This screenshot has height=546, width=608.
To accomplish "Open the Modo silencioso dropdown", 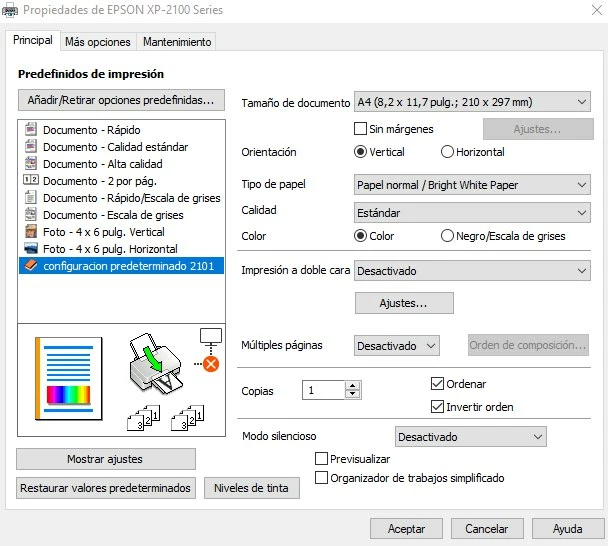I will coord(471,437).
